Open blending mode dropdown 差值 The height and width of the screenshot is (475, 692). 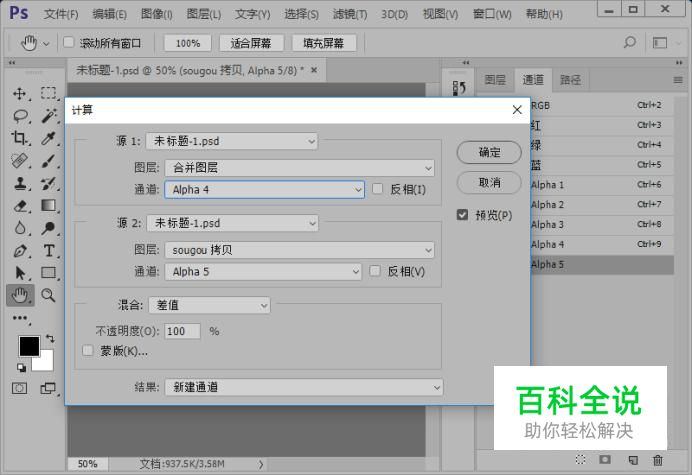coord(210,305)
